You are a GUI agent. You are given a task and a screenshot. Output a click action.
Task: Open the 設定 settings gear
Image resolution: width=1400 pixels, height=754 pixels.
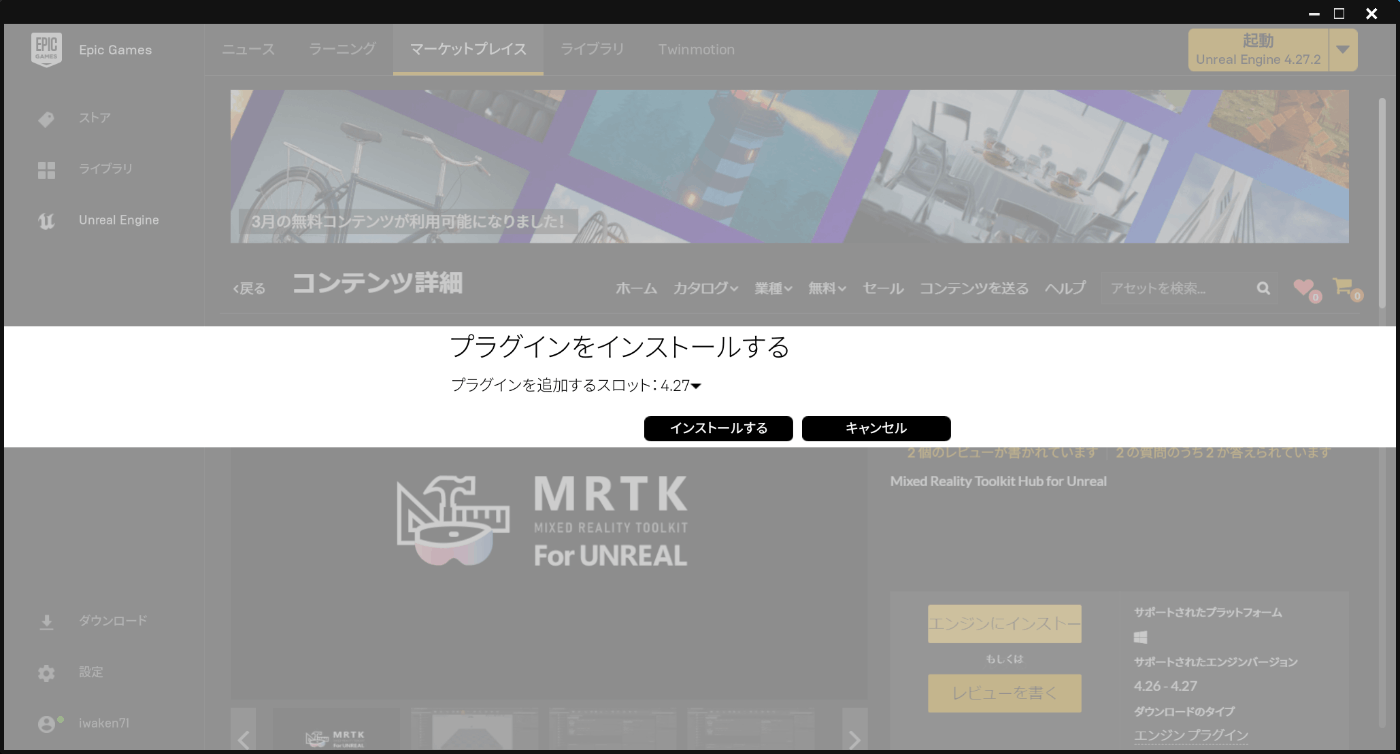[46, 672]
